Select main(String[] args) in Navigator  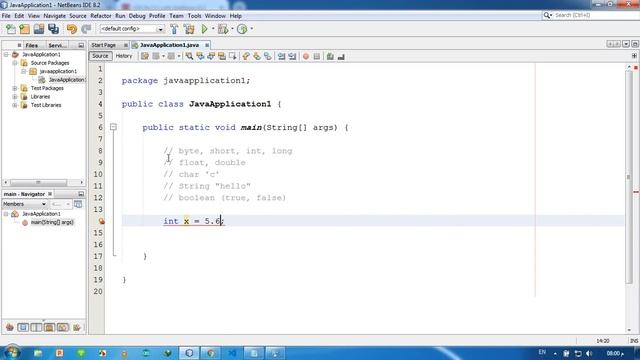coord(52,222)
